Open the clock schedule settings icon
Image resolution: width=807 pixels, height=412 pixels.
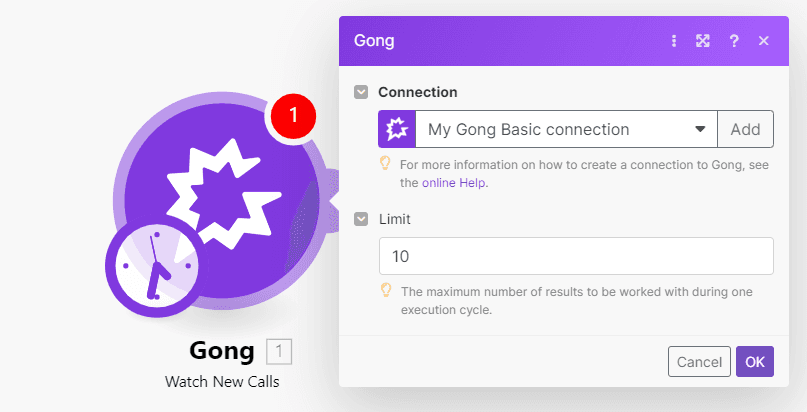[152, 266]
